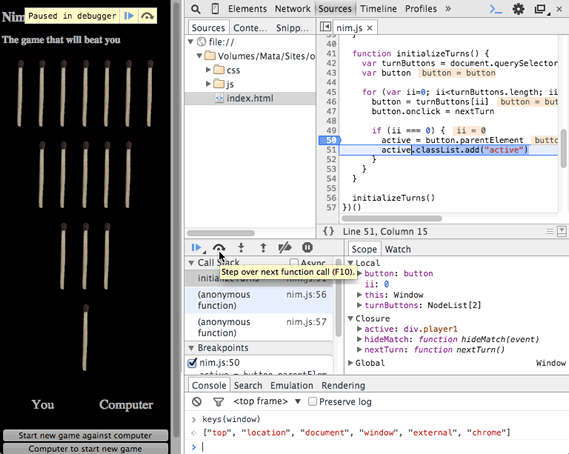The height and width of the screenshot is (454, 569).
Task: Open the Rendering drawer tab
Action: 343,385
